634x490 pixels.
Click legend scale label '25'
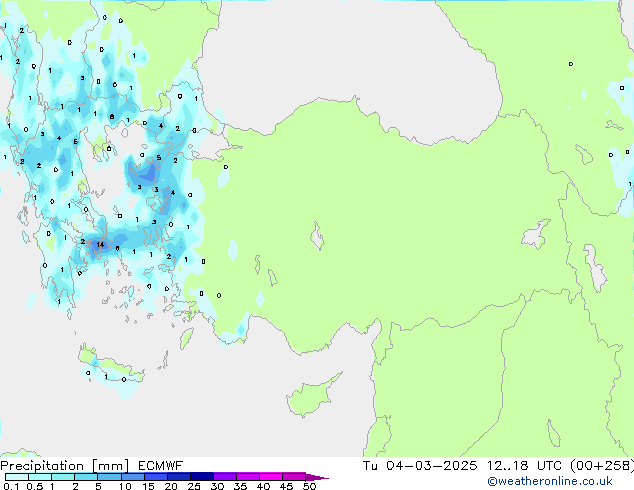coord(194,486)
